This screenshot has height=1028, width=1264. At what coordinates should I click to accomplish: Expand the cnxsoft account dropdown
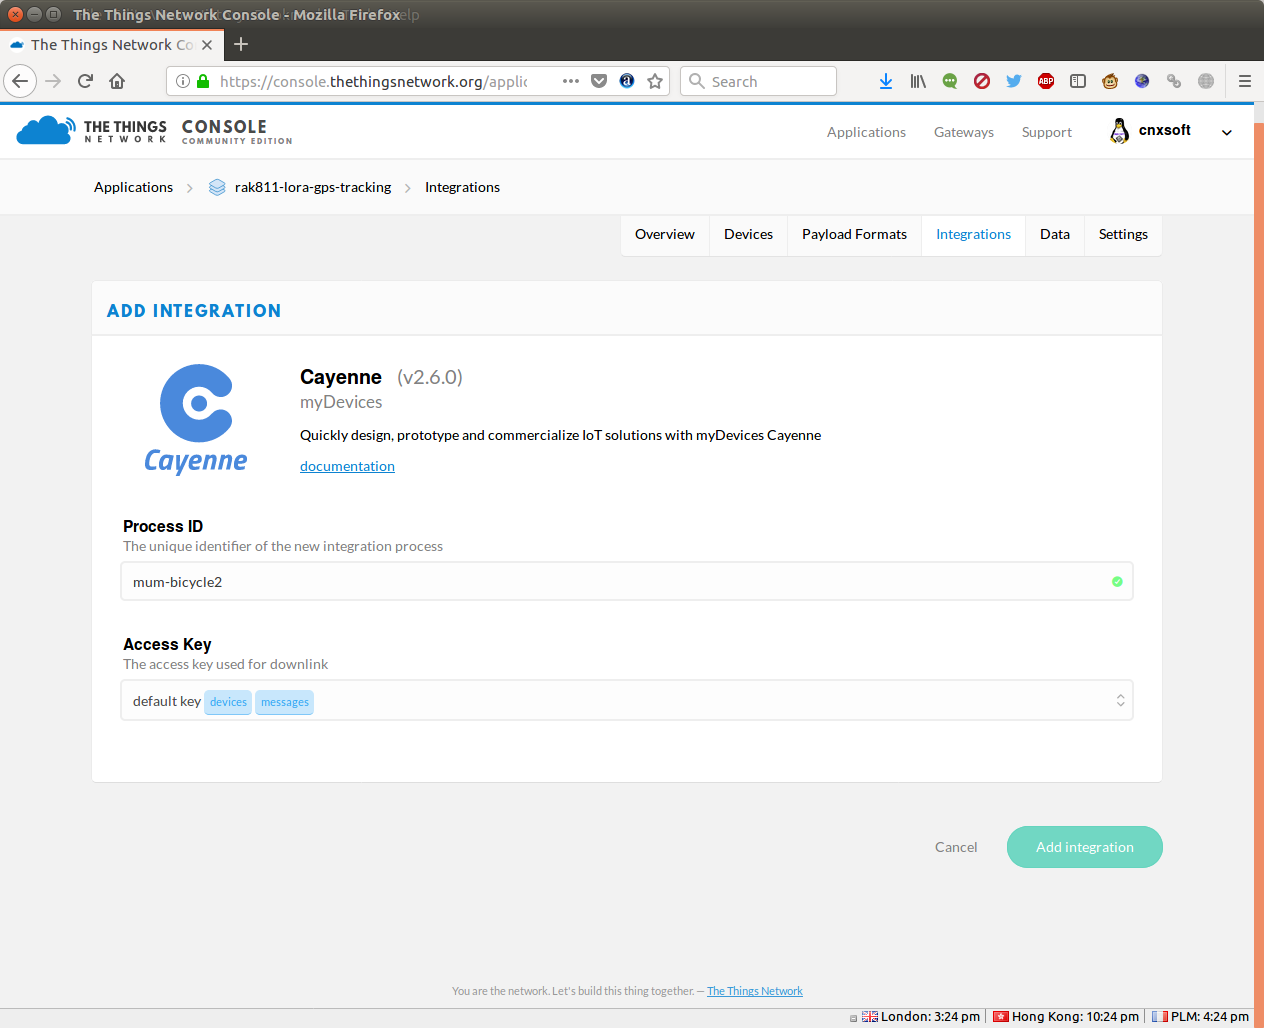coord(1227,132)
